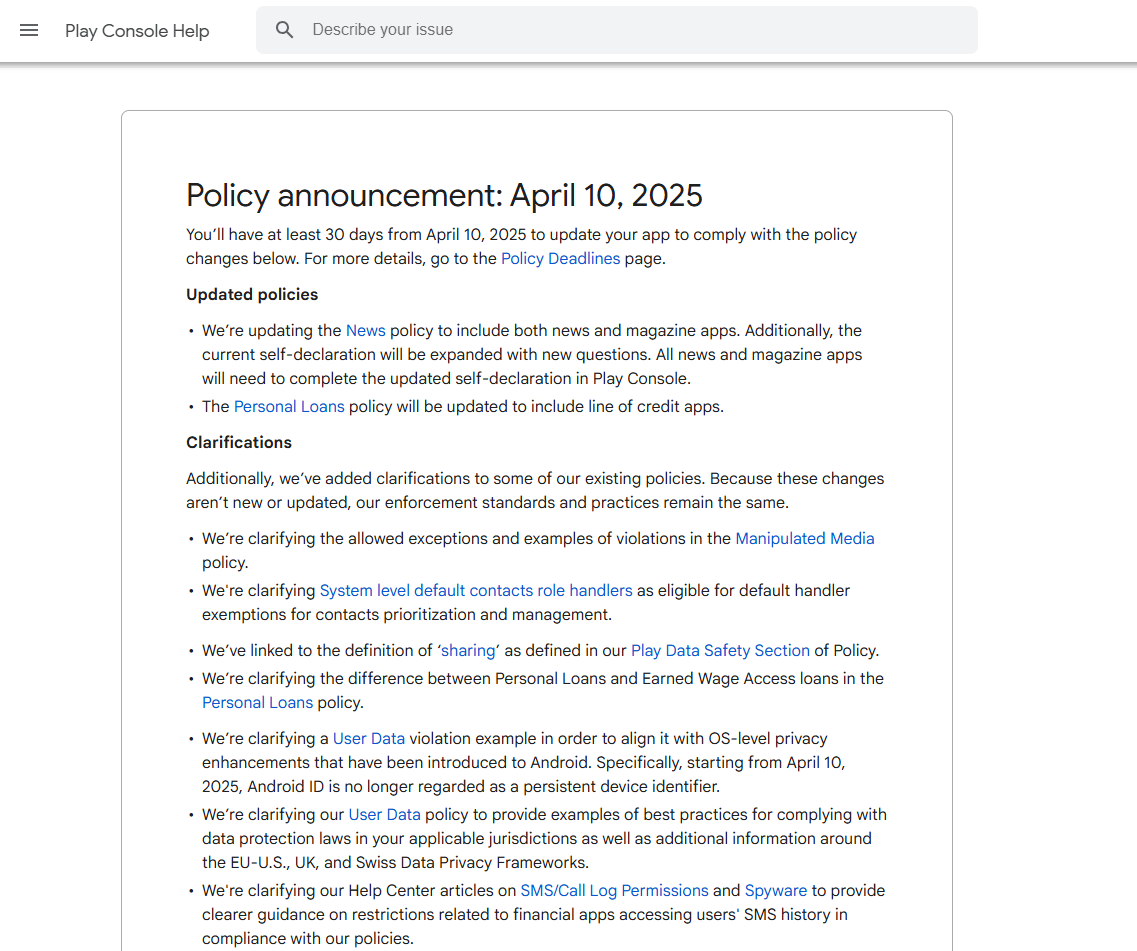The width and height of the screenshot is (1137, 951).
Task: Open the Policy Deadlines link
Action: click(561, 259)
